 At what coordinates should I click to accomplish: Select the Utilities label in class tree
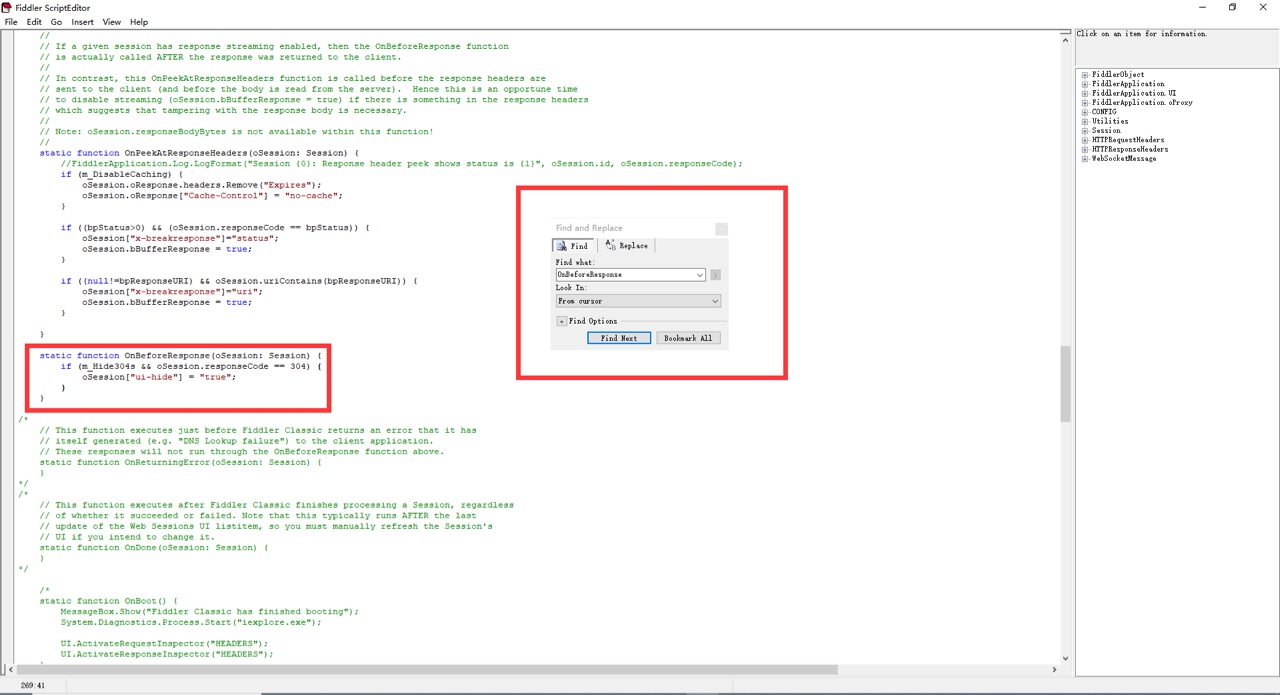point(1110,121)
